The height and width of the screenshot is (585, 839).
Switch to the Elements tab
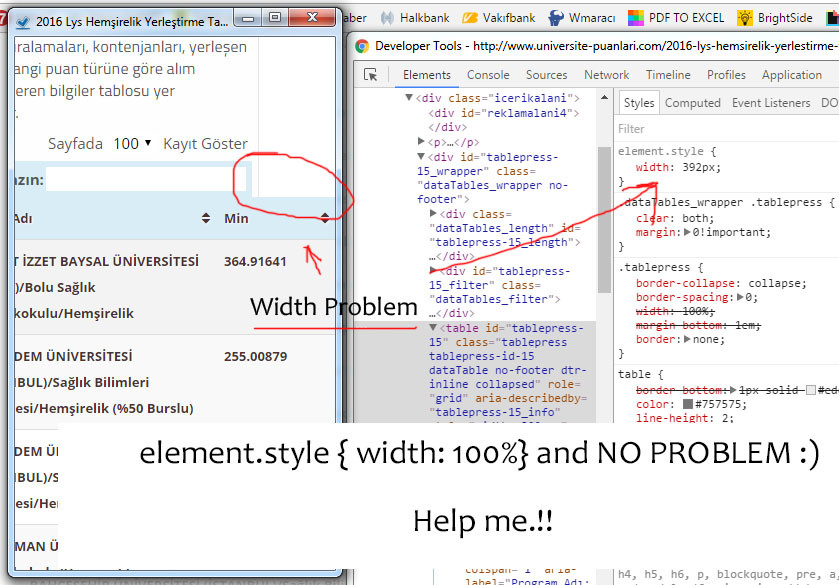tap(426, 75)
